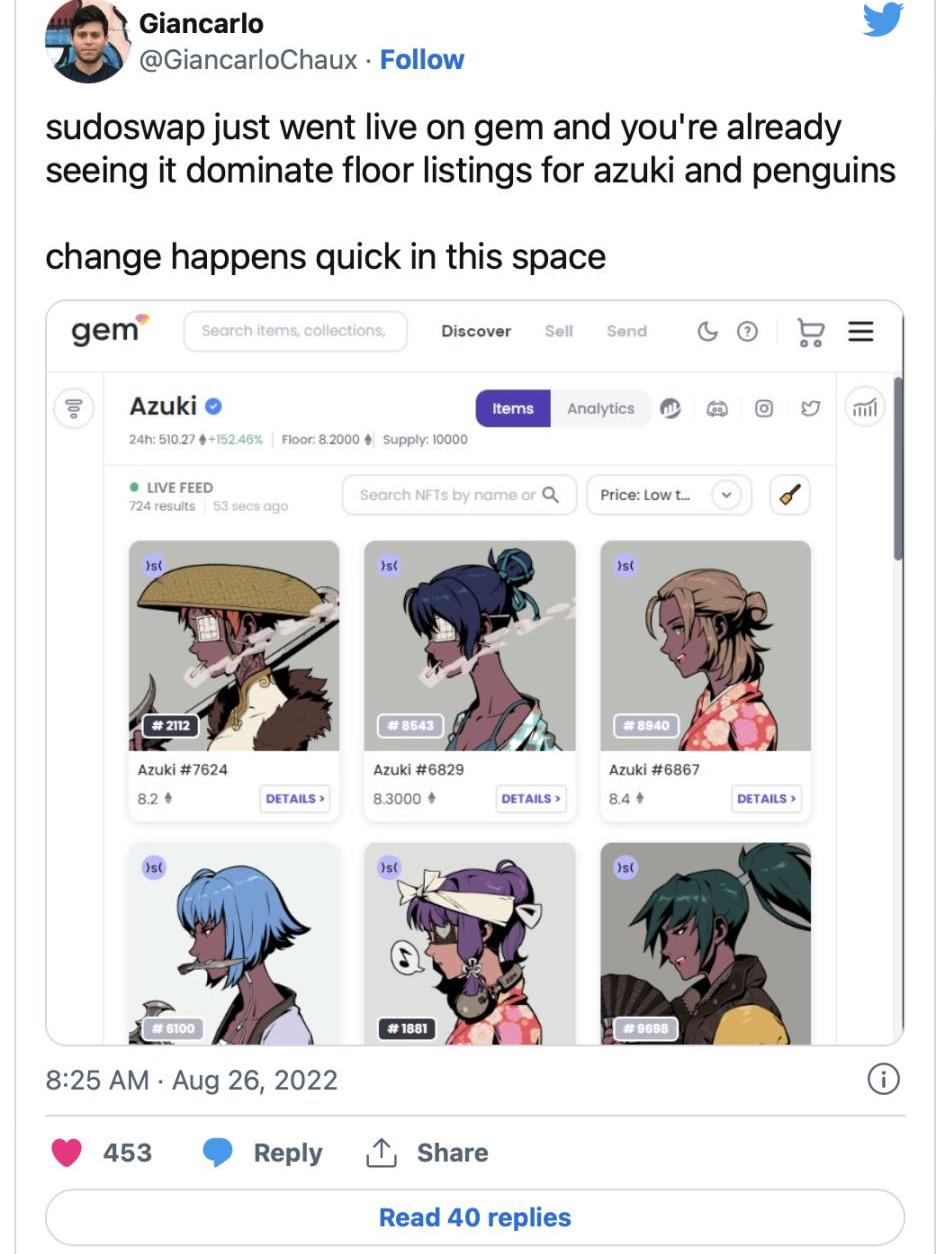
Task: Activate the sweep broom icon
Action: click(790, 495)
